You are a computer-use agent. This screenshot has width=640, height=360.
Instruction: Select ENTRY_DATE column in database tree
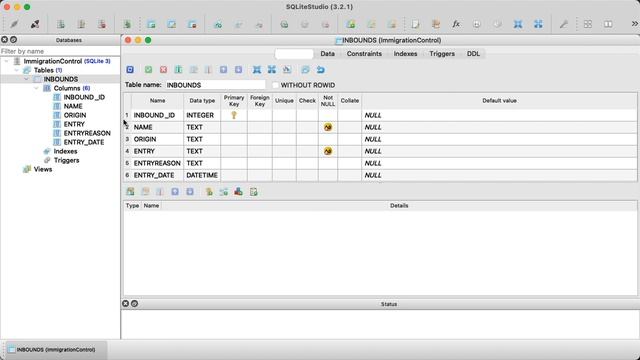click(84, 142)
